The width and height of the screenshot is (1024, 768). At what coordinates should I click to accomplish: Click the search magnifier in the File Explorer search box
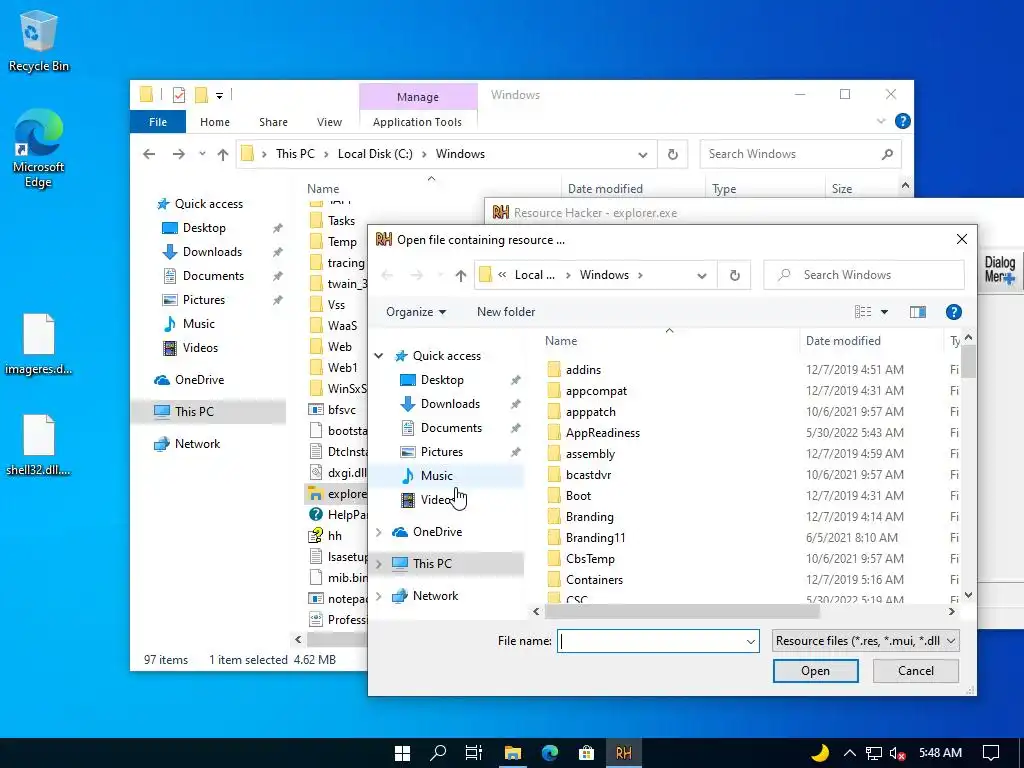[x=887, y=154]
